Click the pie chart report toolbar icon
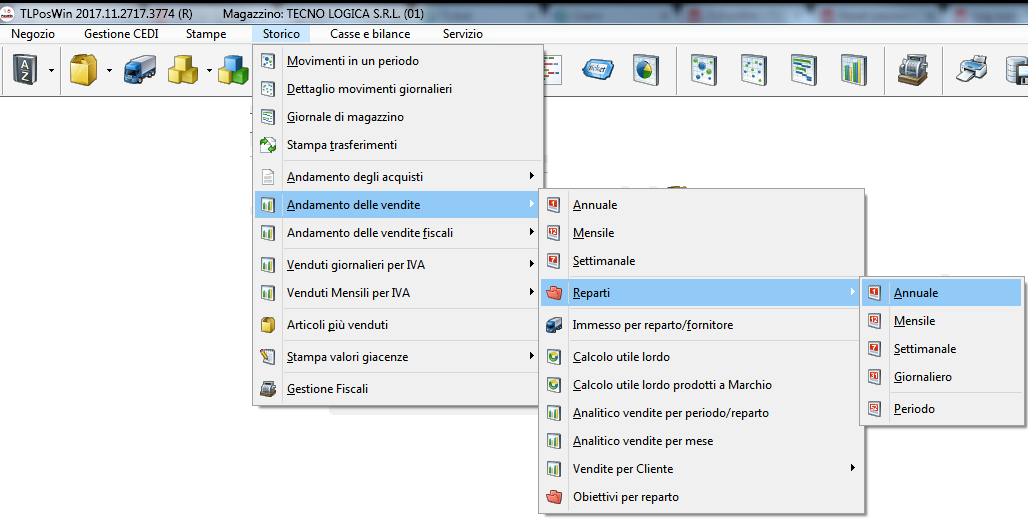1028x519 pixels. point(646,70)
